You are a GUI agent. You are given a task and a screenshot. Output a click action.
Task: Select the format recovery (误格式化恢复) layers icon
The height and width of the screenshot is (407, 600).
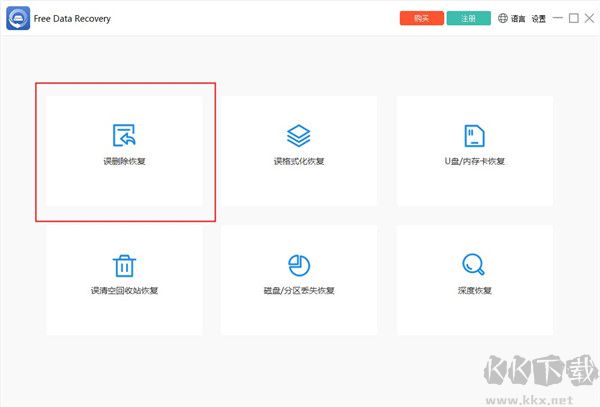[298, 135]
